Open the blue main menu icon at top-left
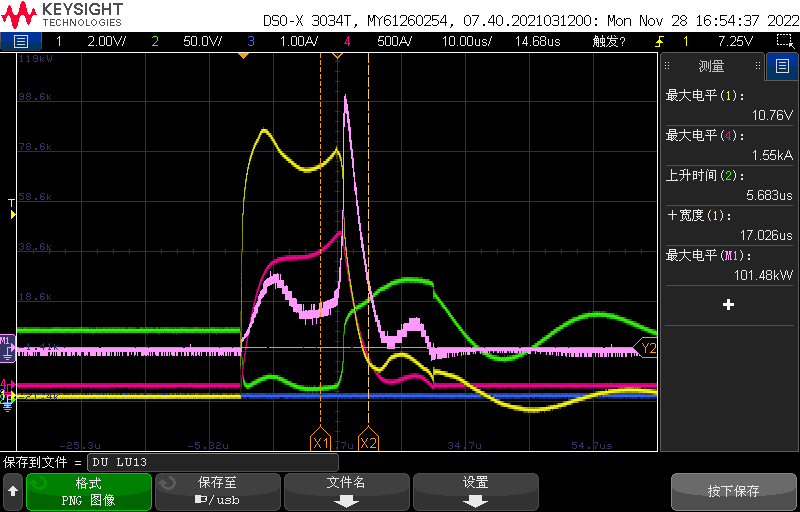Viewport: 800px width, 512px height. (21, 41)
